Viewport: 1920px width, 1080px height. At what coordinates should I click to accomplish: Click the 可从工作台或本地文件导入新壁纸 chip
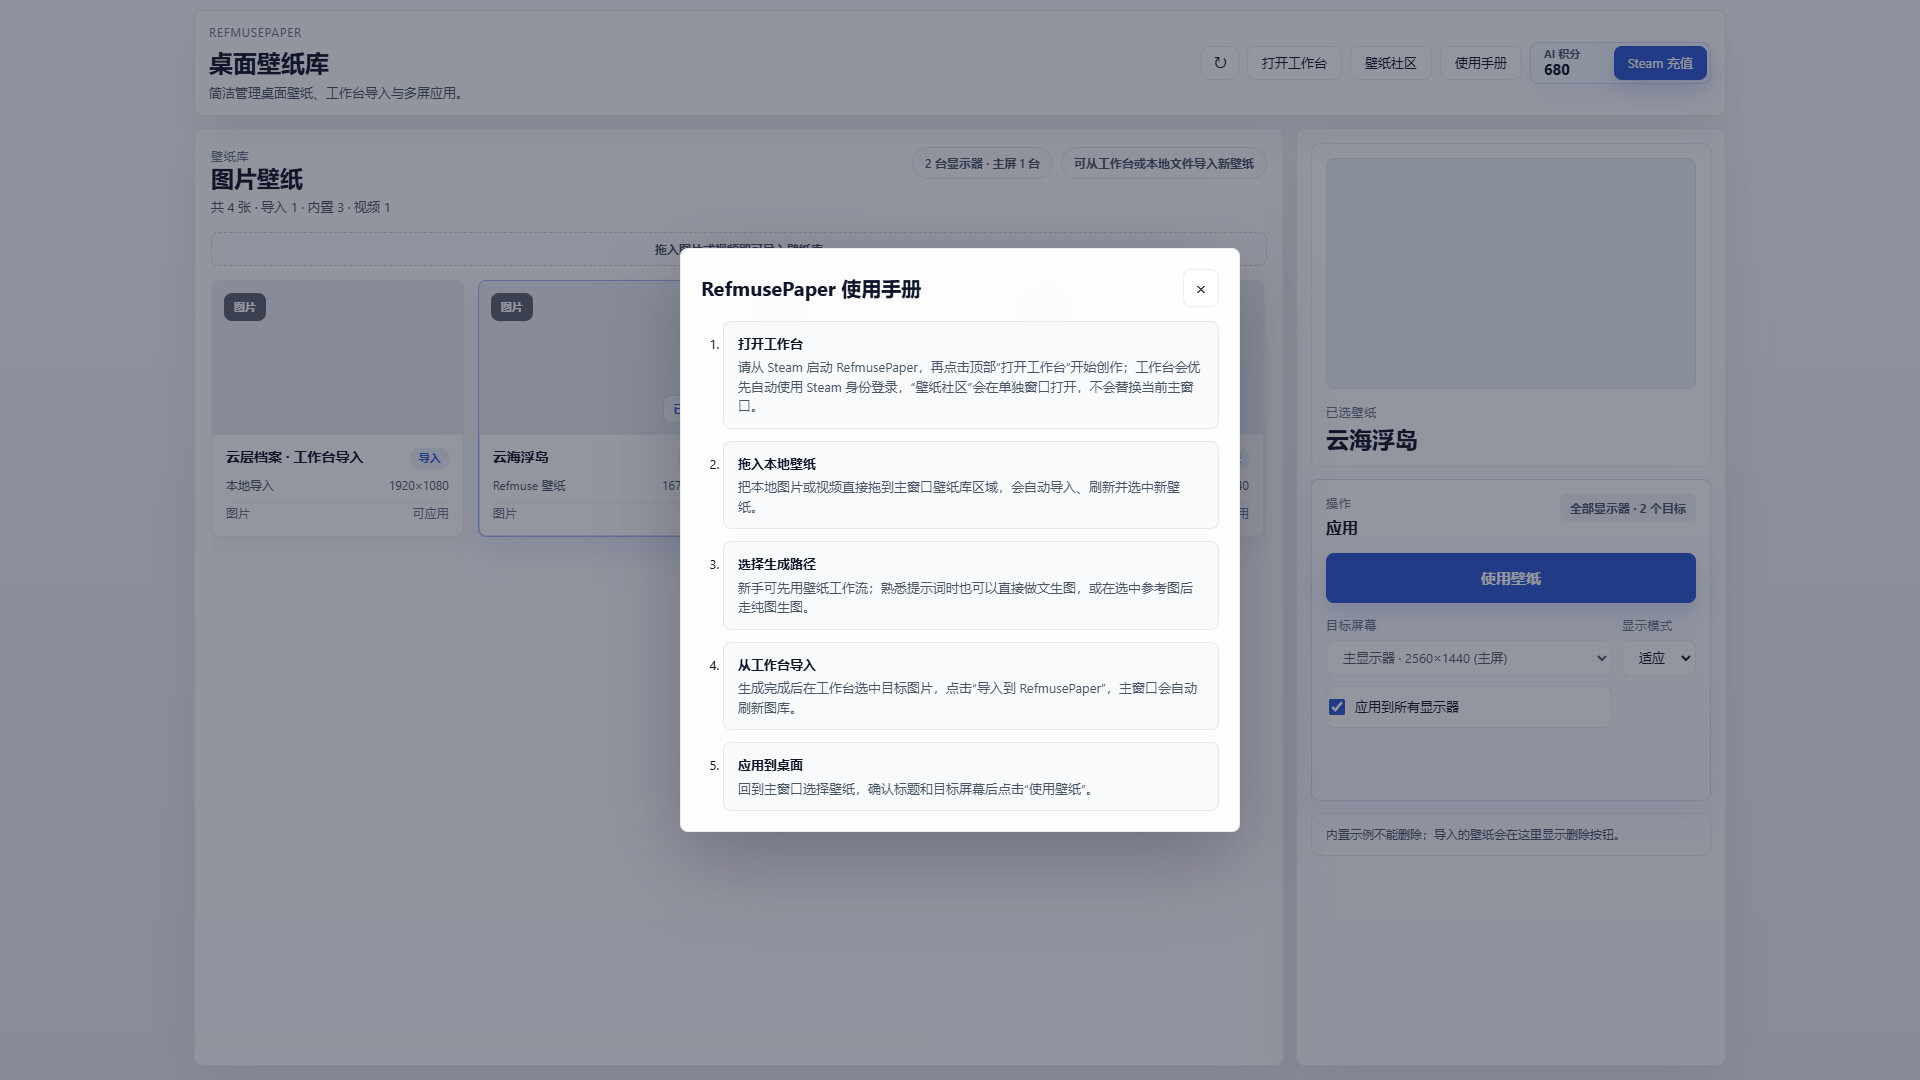(1163, 163)
